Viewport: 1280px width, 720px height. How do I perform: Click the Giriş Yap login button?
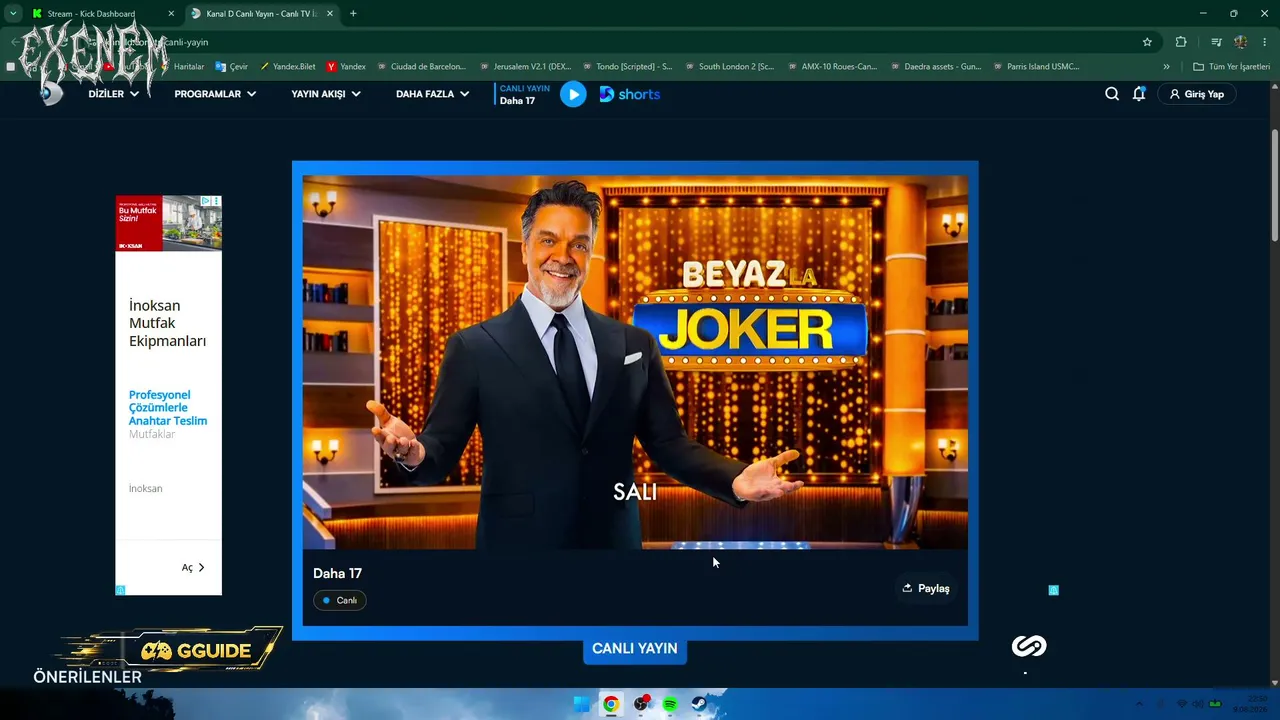point(1197,94)
